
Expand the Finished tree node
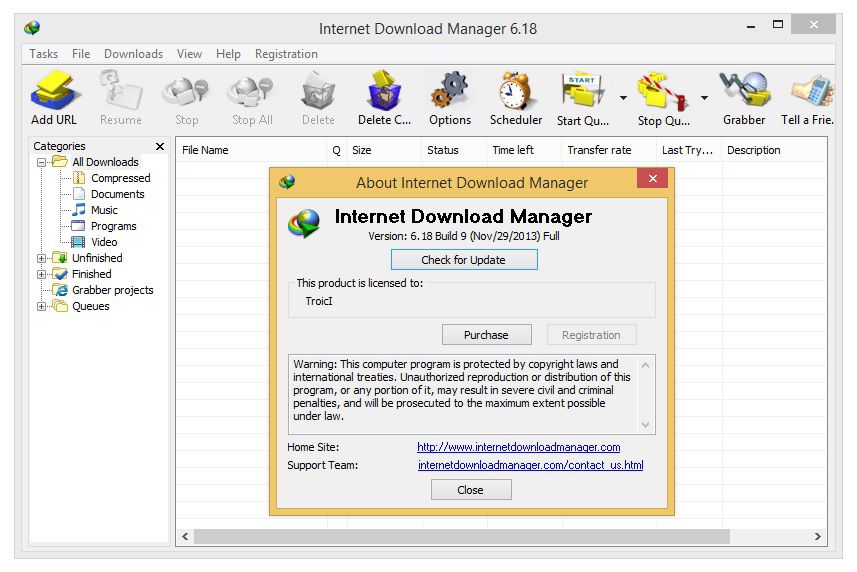click(x=41, y=274)
